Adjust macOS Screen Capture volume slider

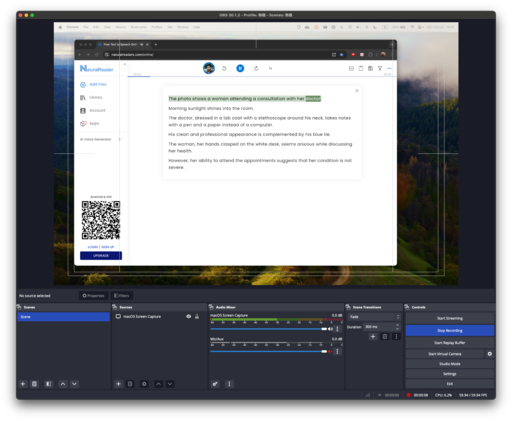[x=269, y=329]
